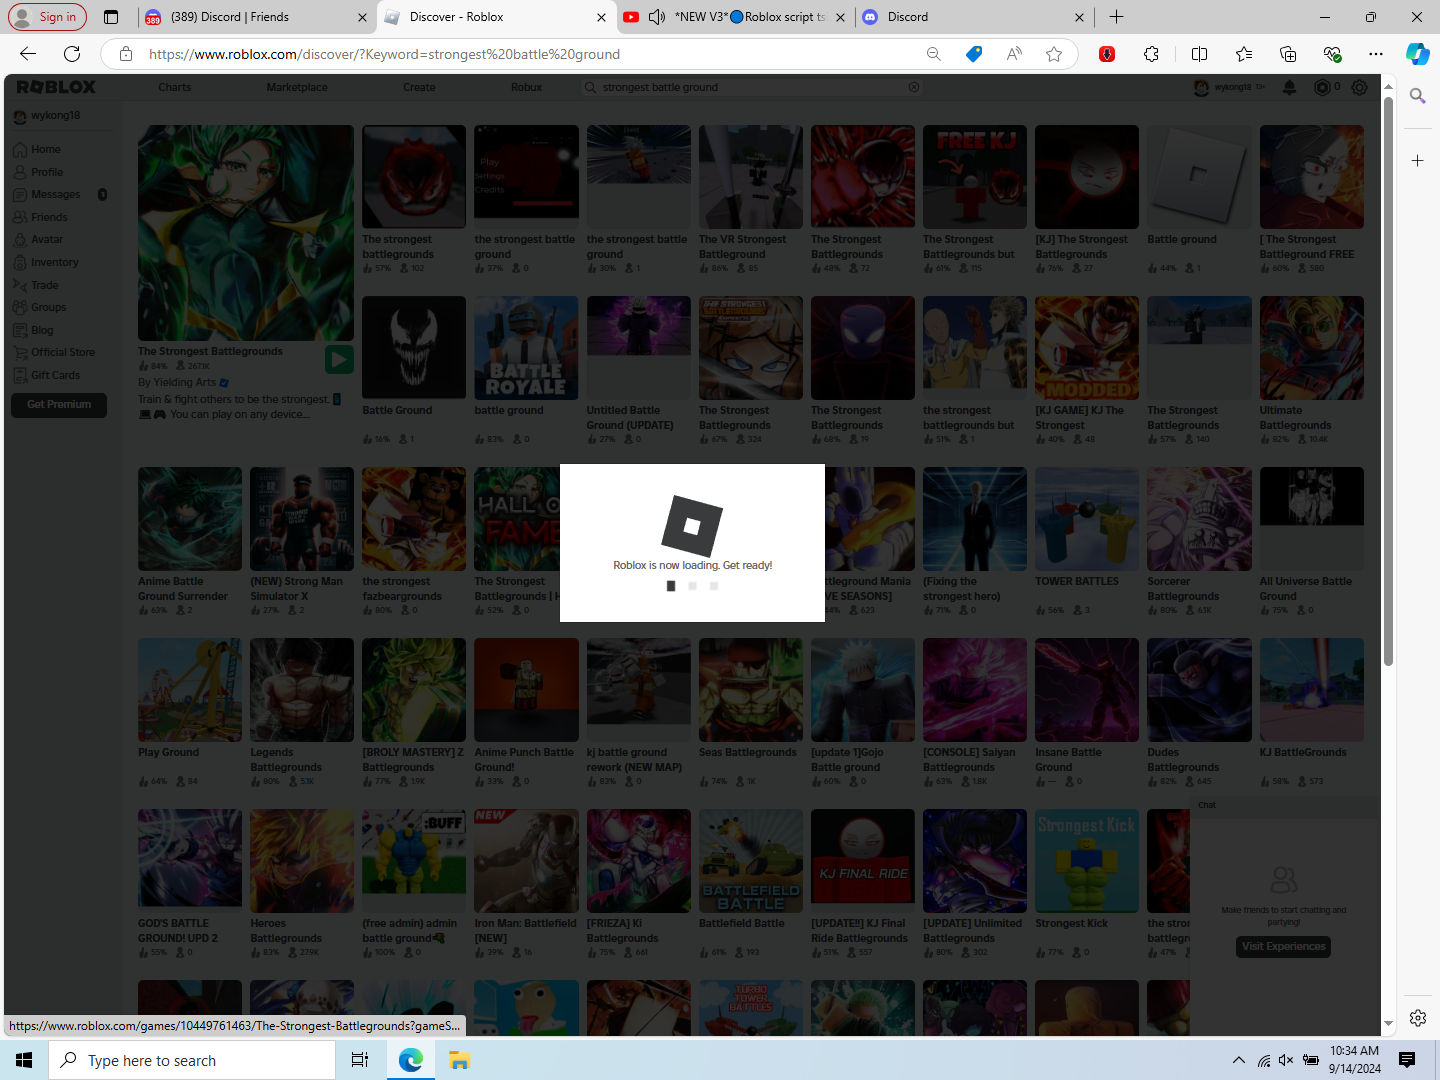Open the shopping tag icon in address bar

(x=974, y=54)
